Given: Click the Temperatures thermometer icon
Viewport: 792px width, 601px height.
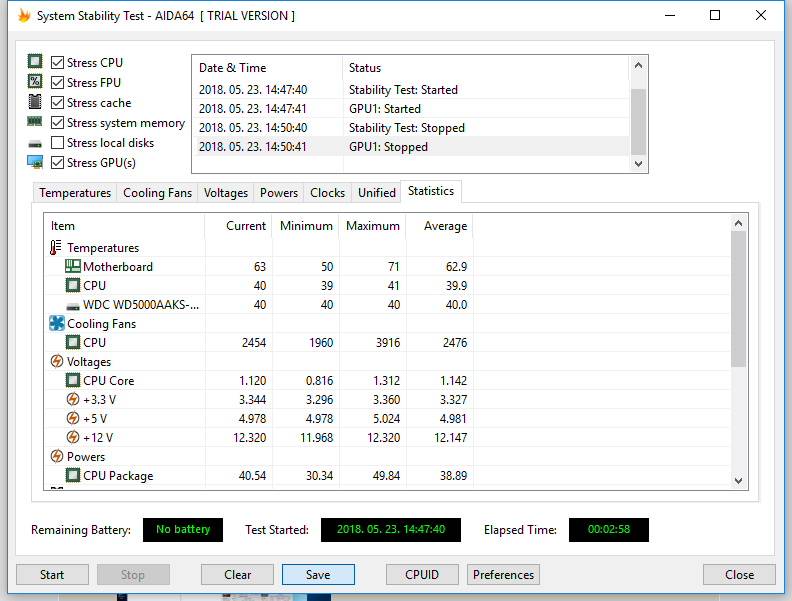Looking at the screenshot, I should tap(56, 247).
